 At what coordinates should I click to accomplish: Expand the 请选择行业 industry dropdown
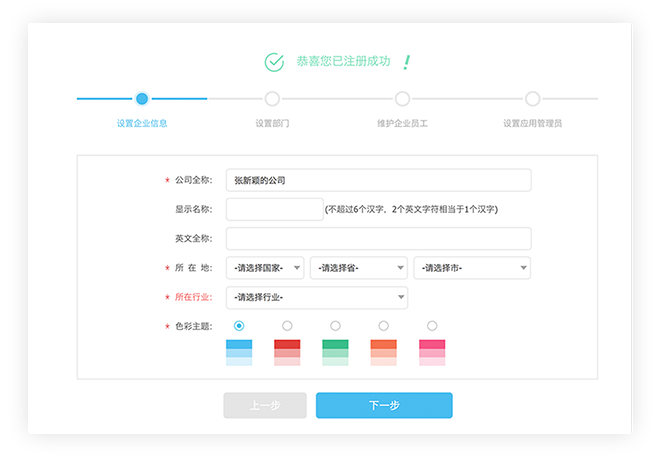[x=317, y=298]
